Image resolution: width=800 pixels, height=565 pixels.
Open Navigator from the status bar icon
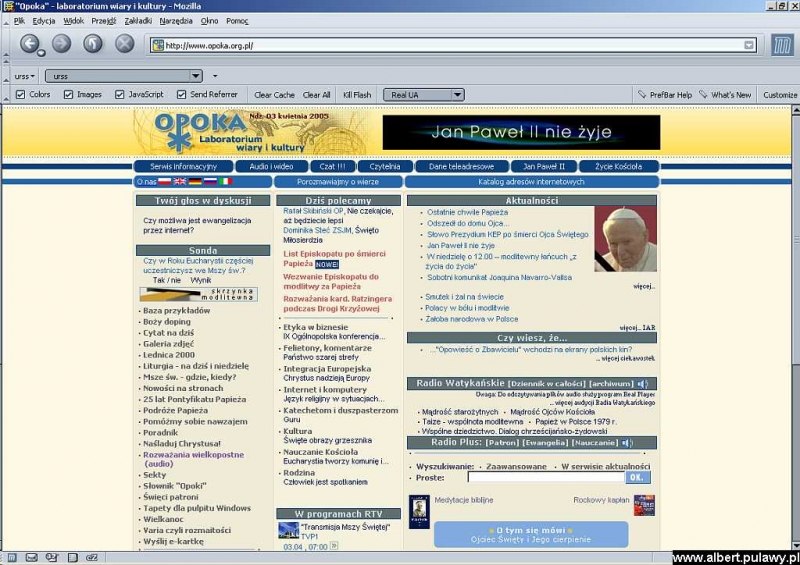click(x=12, y=557)
